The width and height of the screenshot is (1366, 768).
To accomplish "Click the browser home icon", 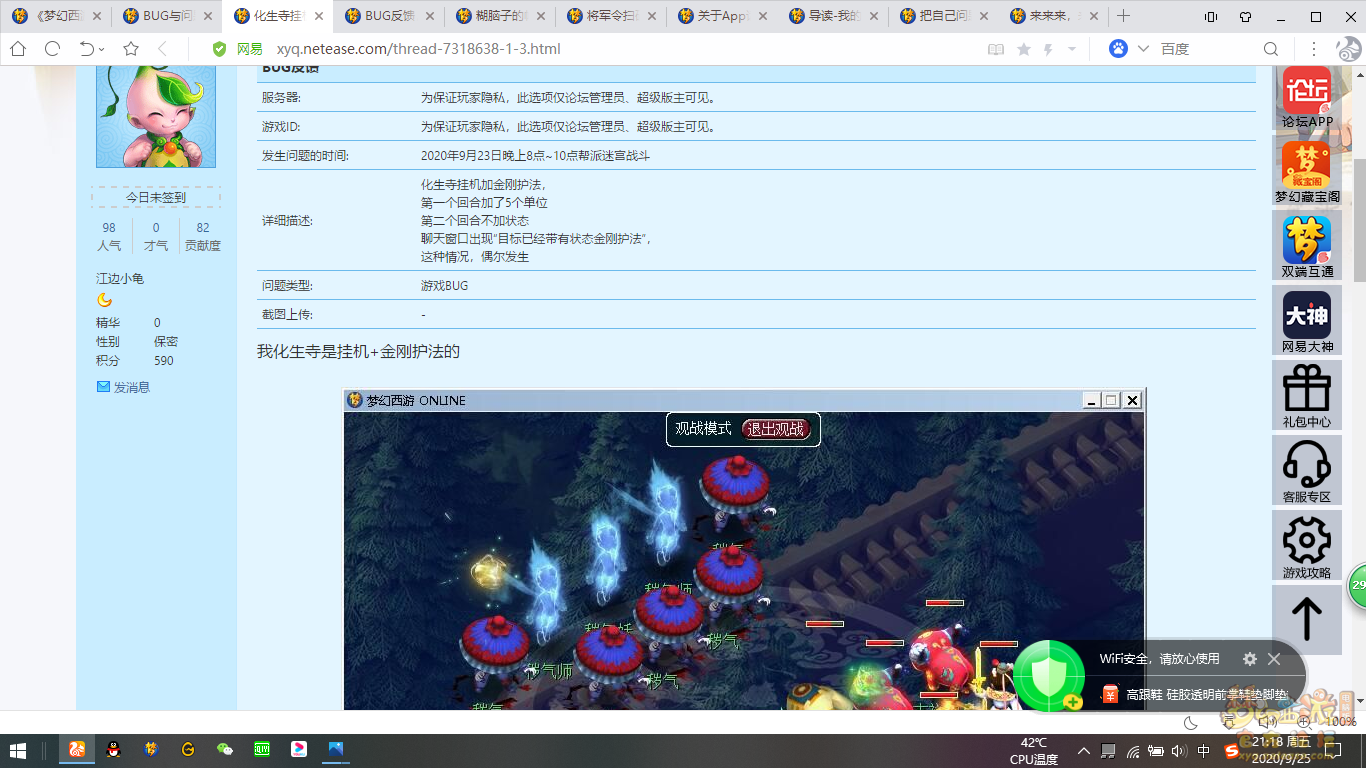I will [18, 49].
